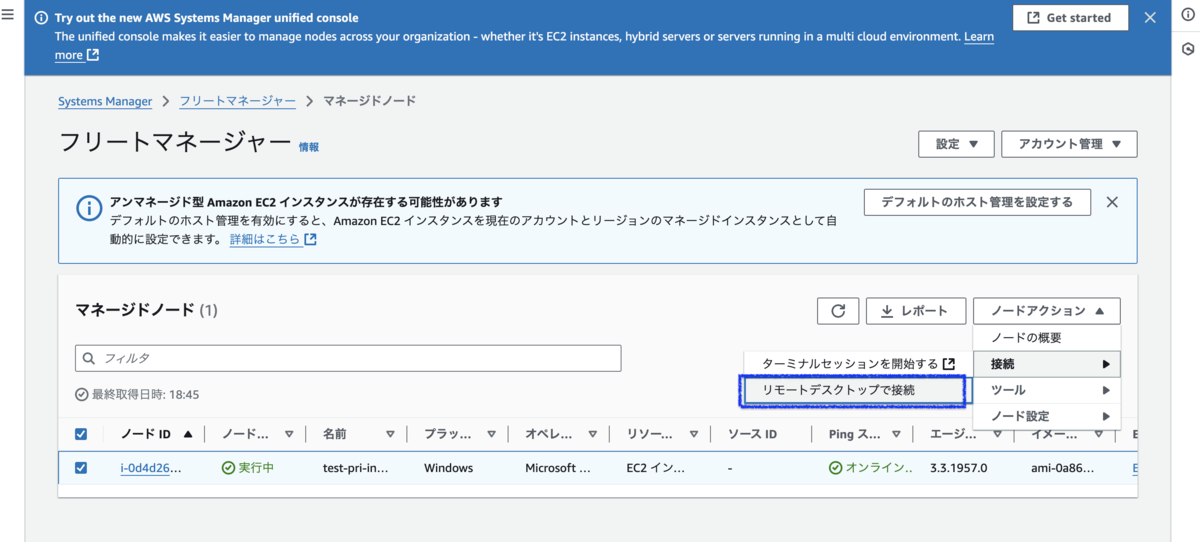Dismiss the unified console banner
This screenshot has height=542, width=1200.
tap(1150, 17)
